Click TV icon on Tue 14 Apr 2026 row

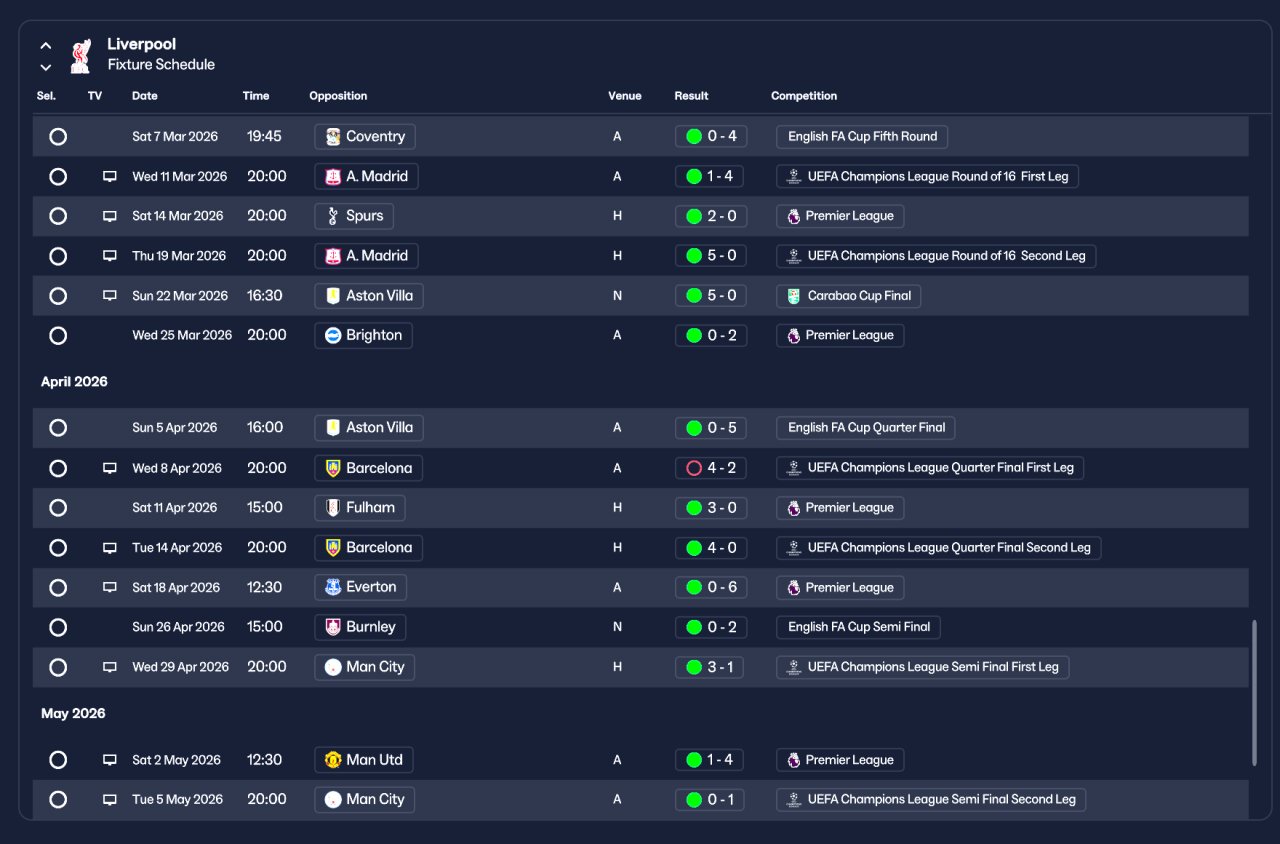click(110, 548)
